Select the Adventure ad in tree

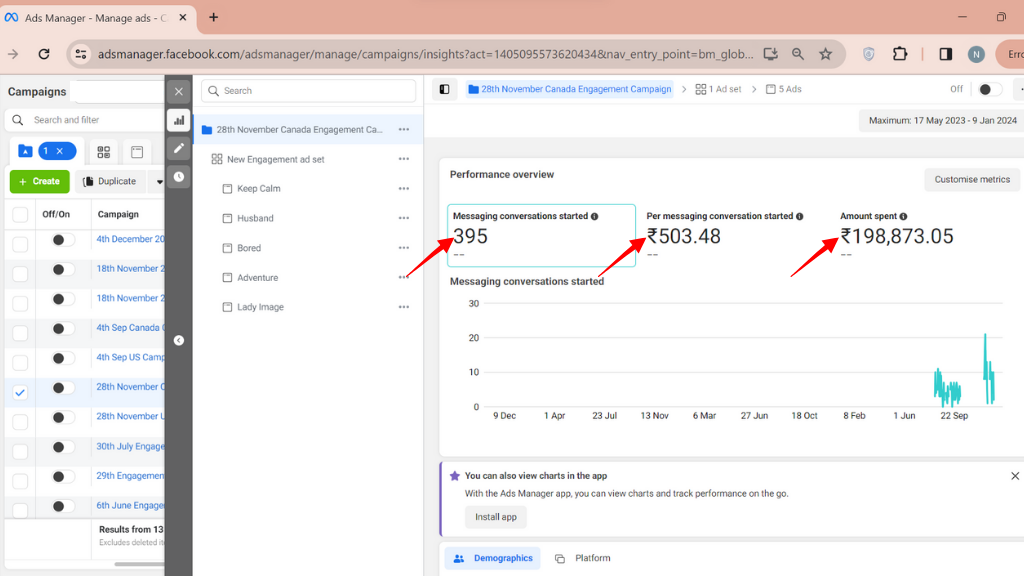coord(257,278)
